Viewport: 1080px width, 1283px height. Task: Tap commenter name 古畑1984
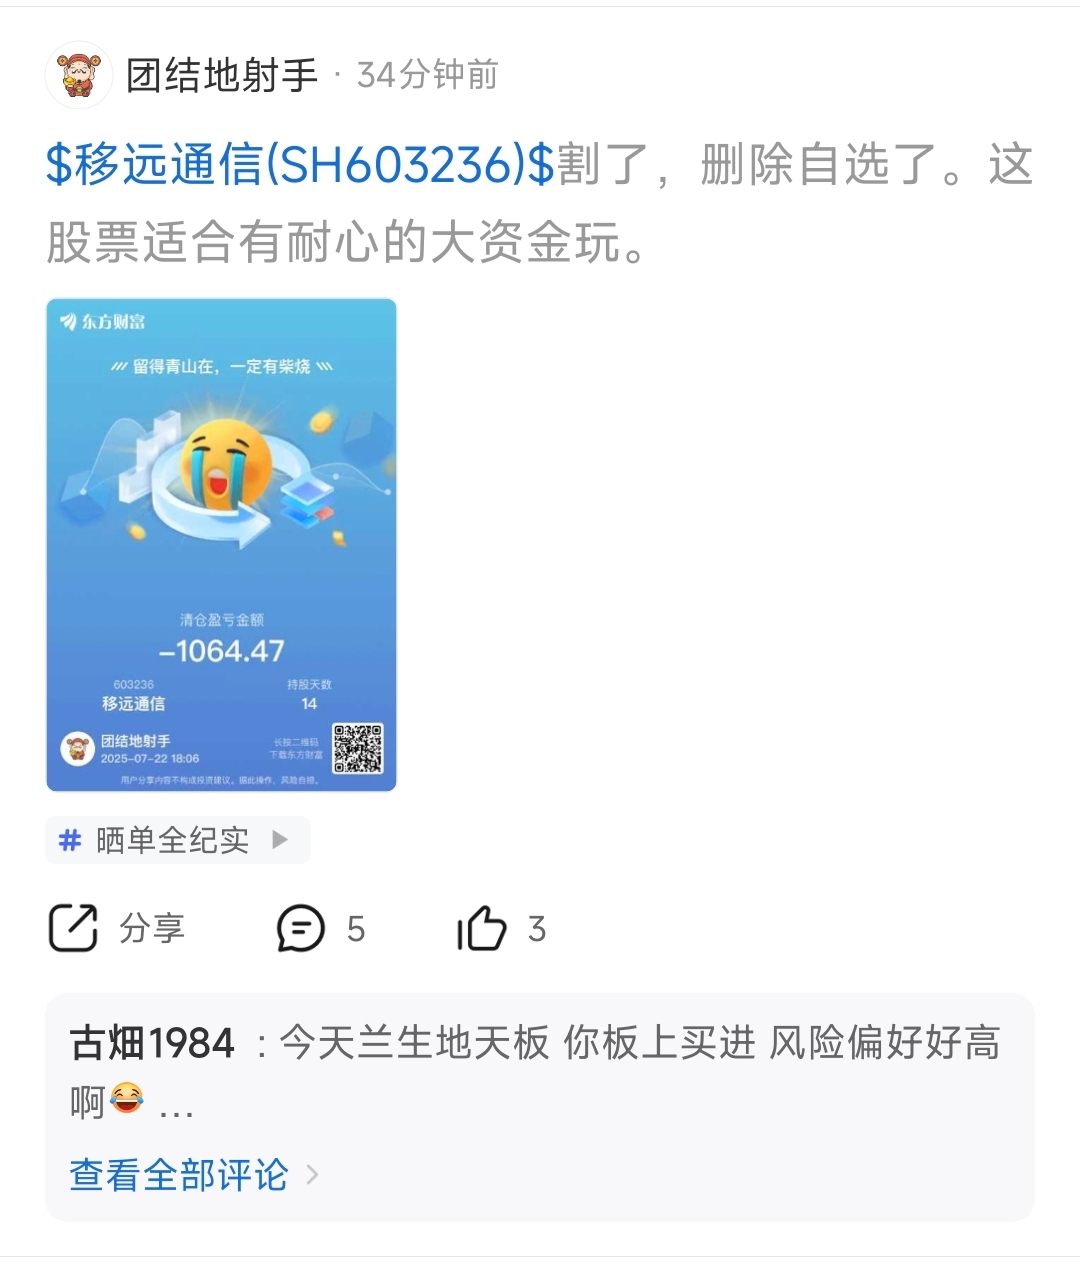point(152,1044)
